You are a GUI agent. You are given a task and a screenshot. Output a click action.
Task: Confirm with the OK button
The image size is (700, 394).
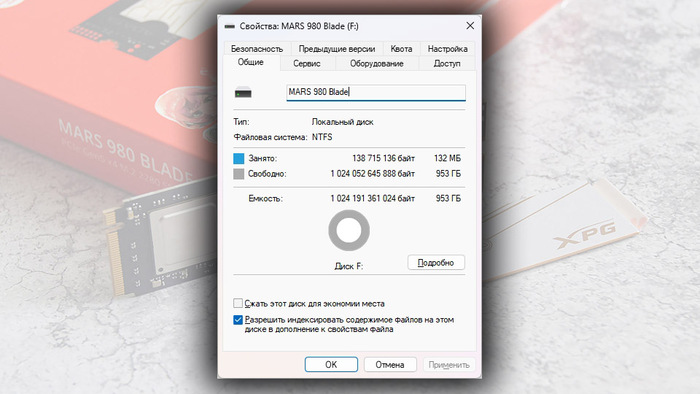[331, 365]
